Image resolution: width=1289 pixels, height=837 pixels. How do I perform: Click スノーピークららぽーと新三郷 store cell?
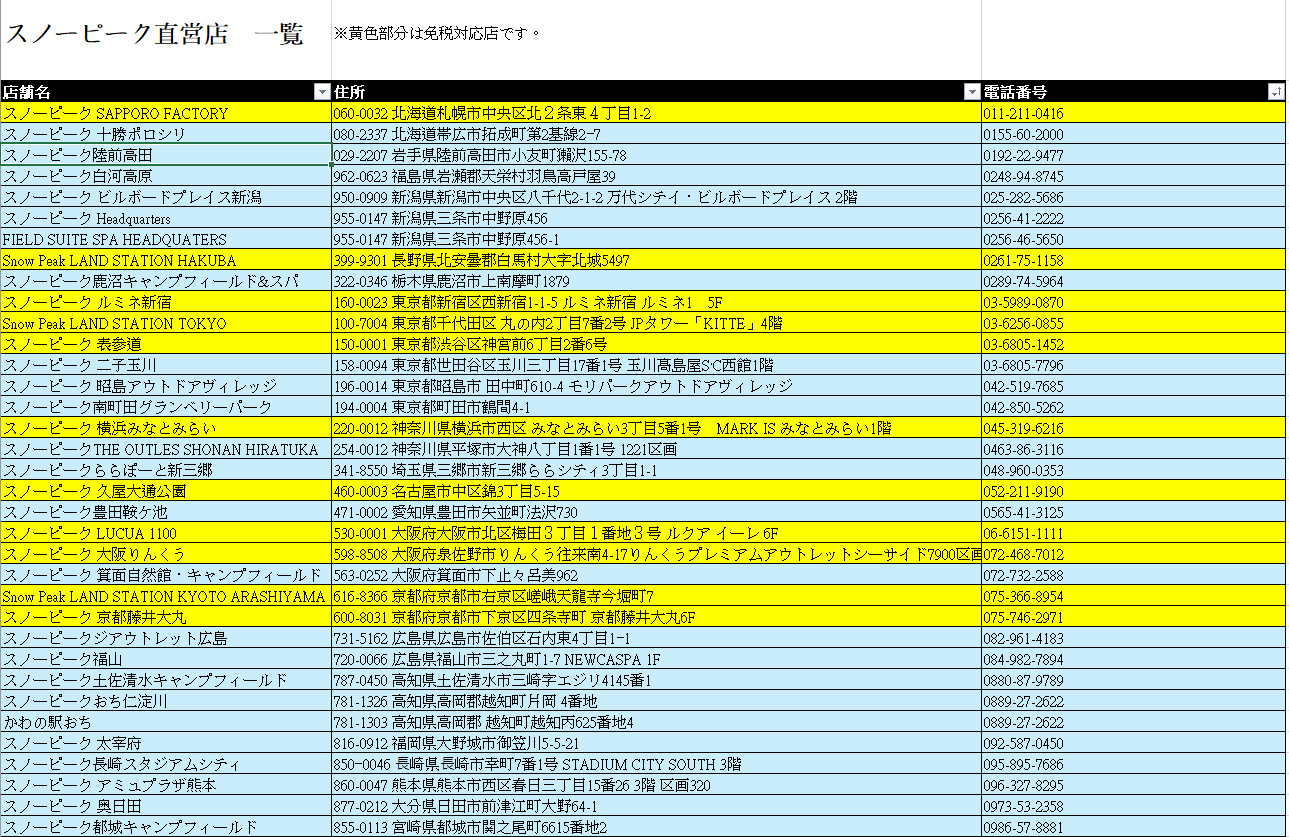(166, 471)
